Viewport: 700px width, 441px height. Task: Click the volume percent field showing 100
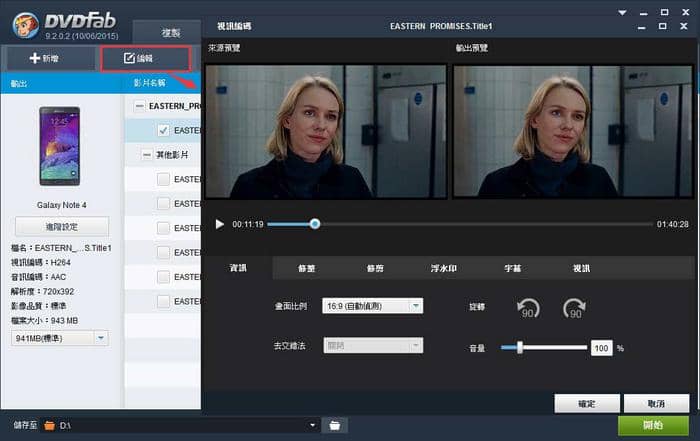601,348
